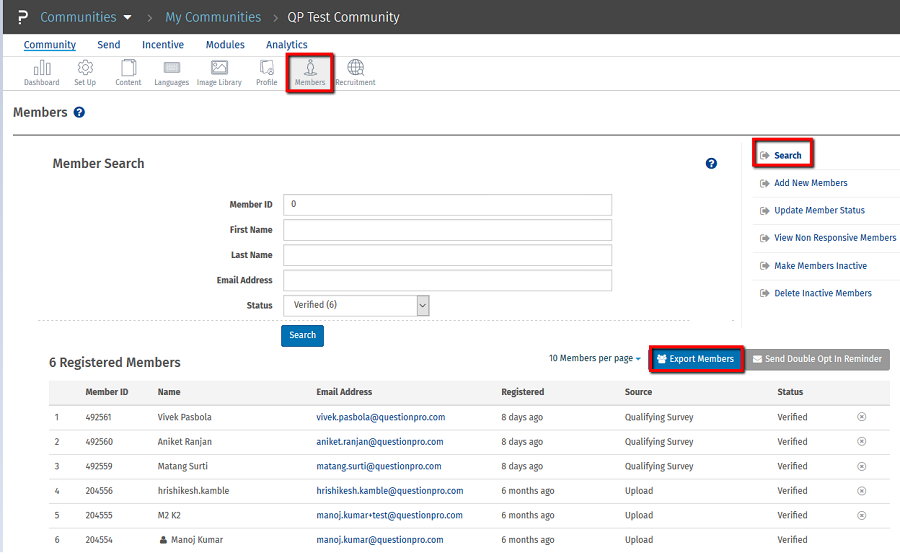900x558 pixels.
Task: Open the Incentive tab
Action: (x=162, y=45)
